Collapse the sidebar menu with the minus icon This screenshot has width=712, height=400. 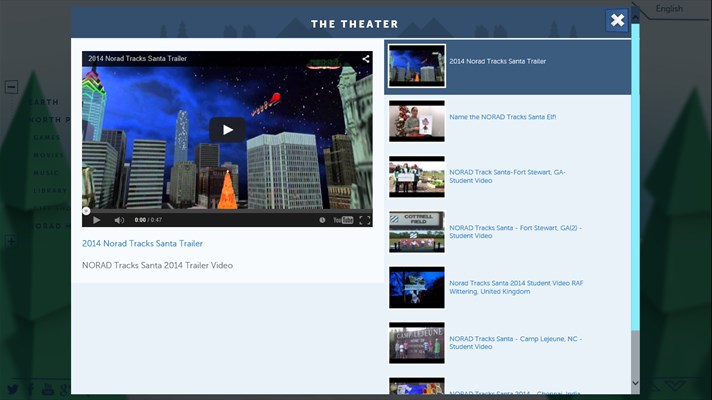[x=11, y=87]
